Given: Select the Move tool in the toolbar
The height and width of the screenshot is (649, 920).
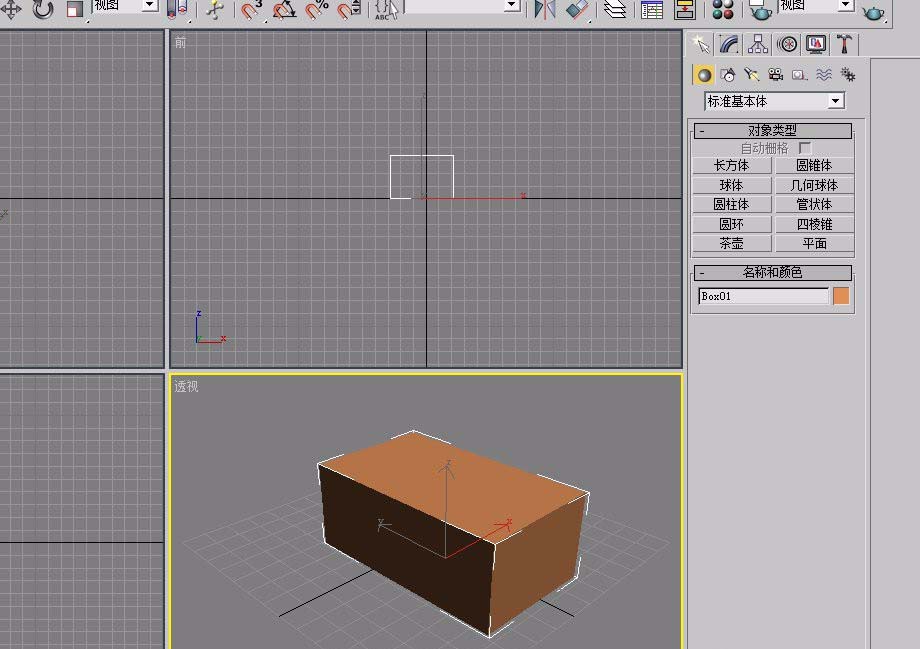Looking at the screenshot, I should coord(11,9).
